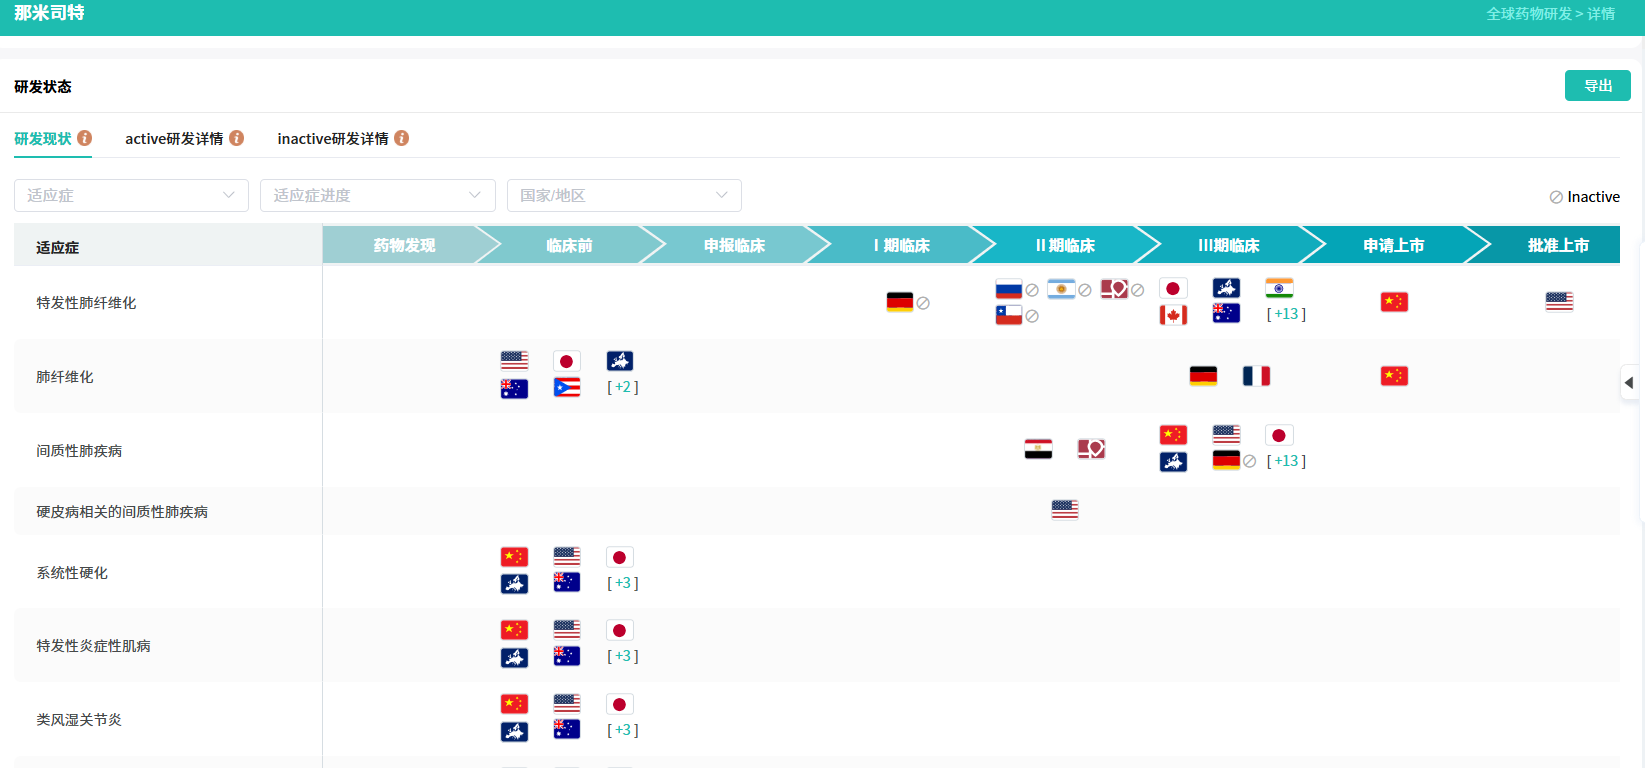This screenshot has height=768, width=1645.
Task: Click the info icon beside inactive研发详情
Action: tap(402, 138)
